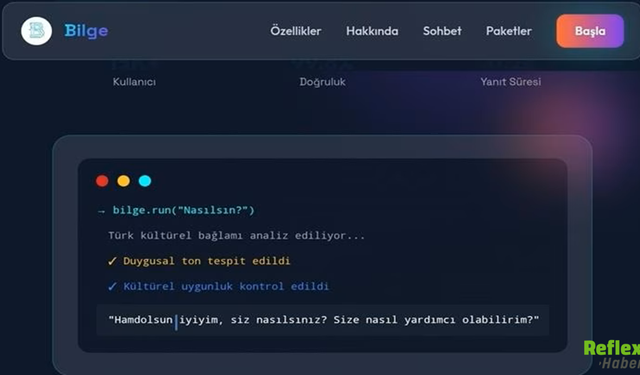Click the Doğruluk stat label

tap(322, 82)
